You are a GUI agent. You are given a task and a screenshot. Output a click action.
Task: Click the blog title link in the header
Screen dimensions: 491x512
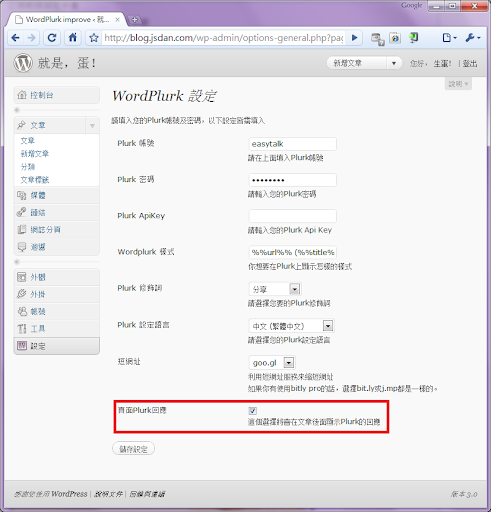tap(67, 63)
